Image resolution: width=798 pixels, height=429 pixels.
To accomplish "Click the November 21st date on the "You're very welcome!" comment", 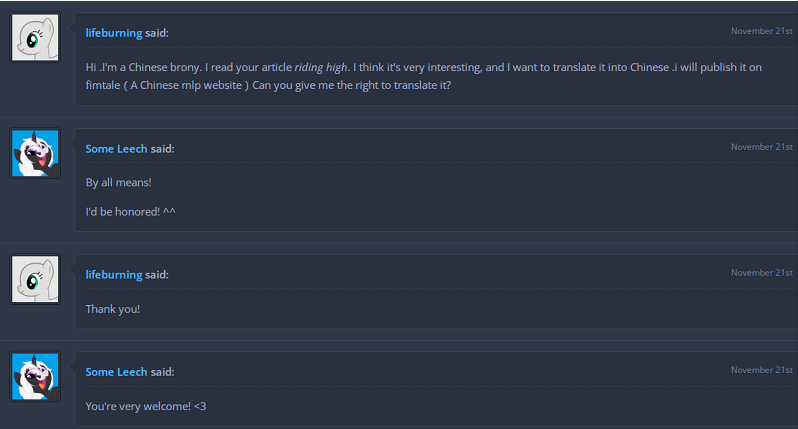I will point(761,370).
